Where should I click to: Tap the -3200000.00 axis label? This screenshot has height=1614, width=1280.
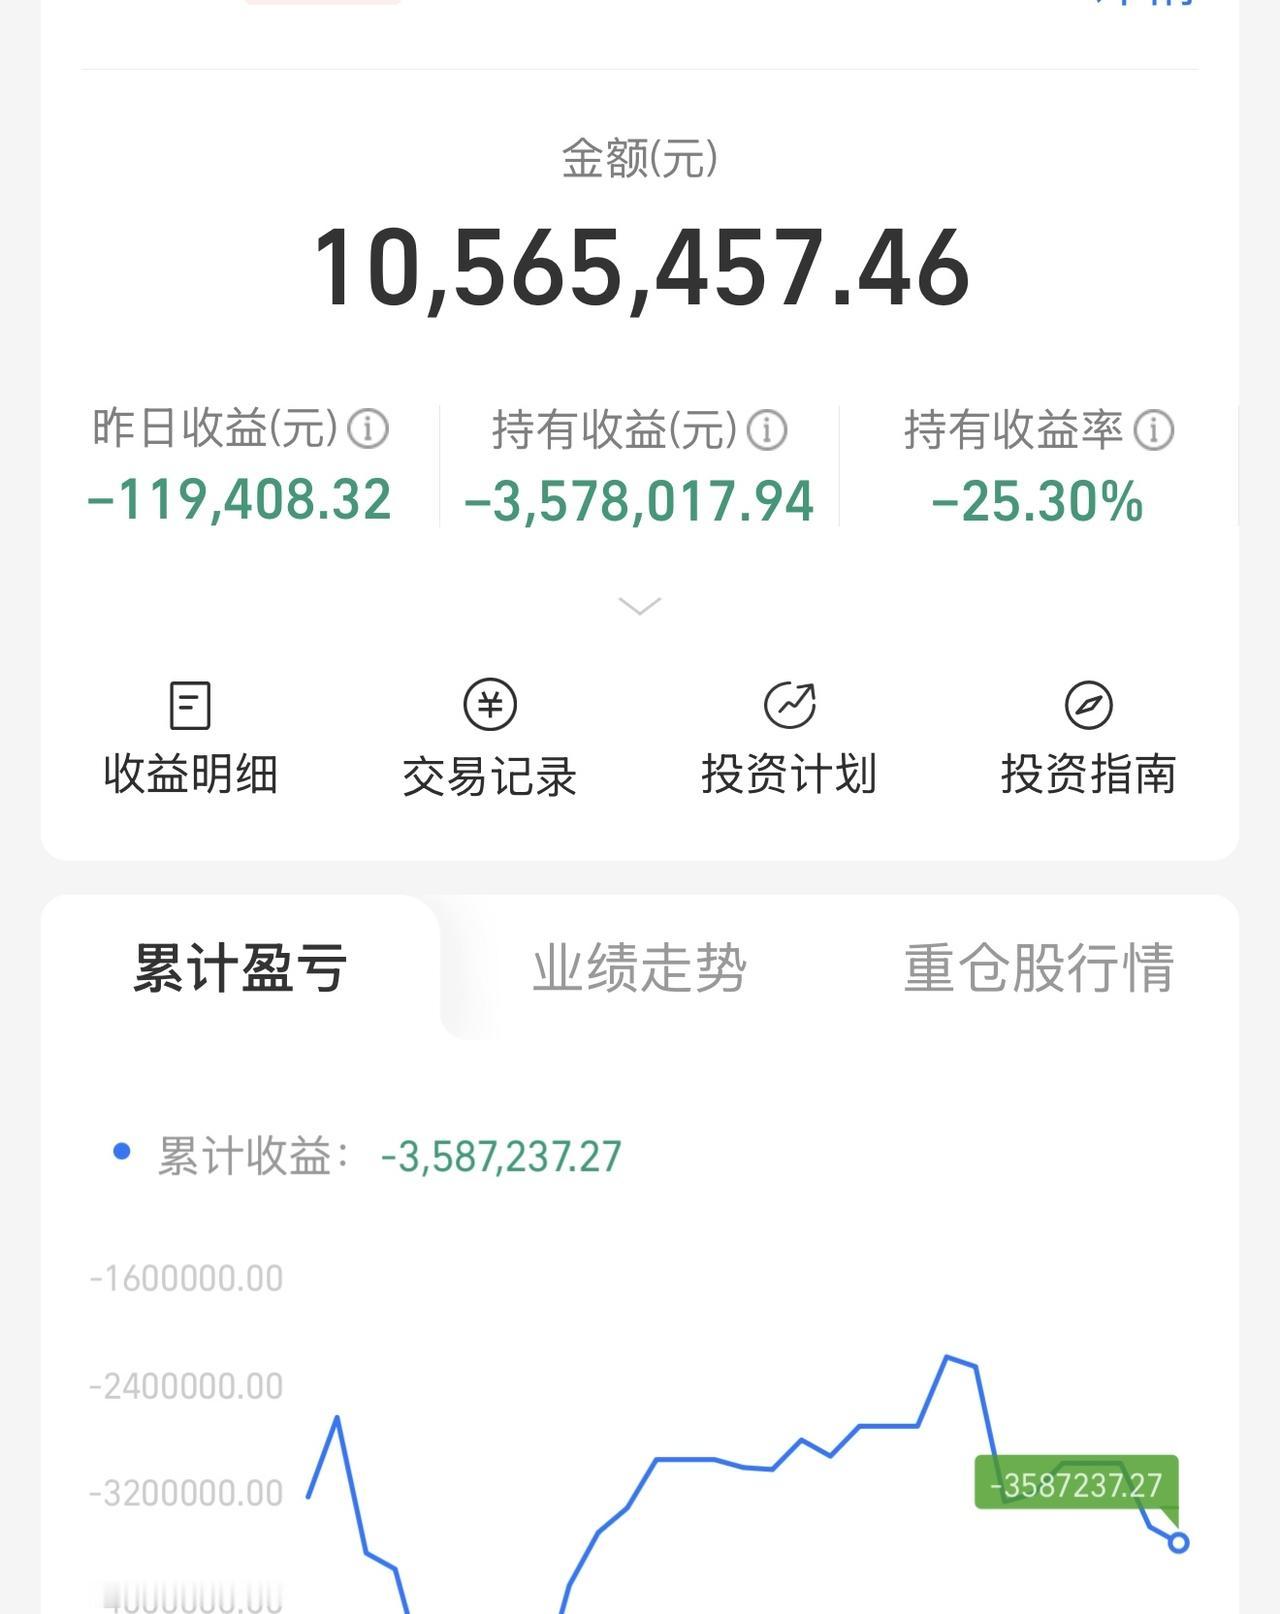tap(186, 1494)
